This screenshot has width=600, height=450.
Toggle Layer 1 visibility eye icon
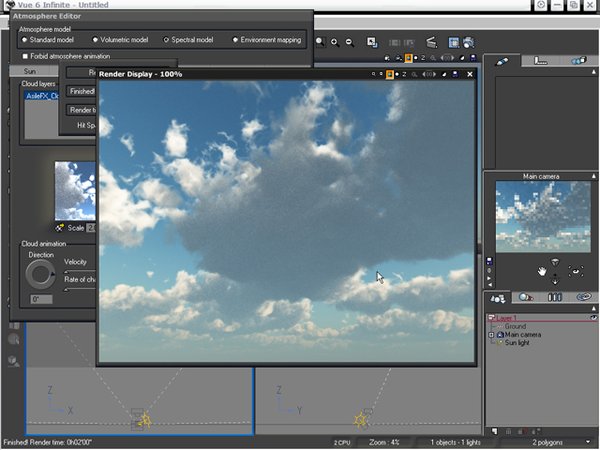(x=593, y=317)
